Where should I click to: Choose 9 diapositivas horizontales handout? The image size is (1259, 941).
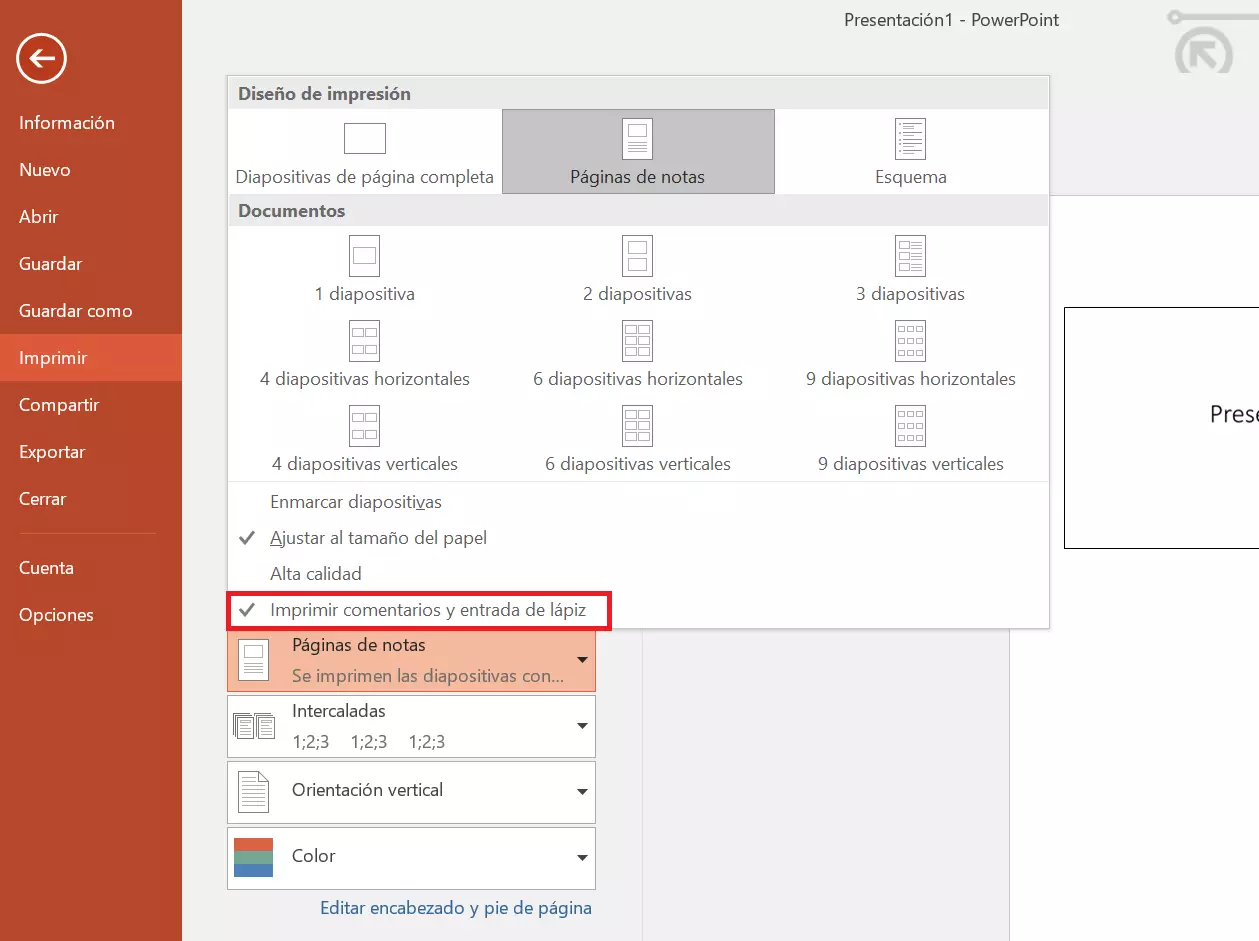911,353
